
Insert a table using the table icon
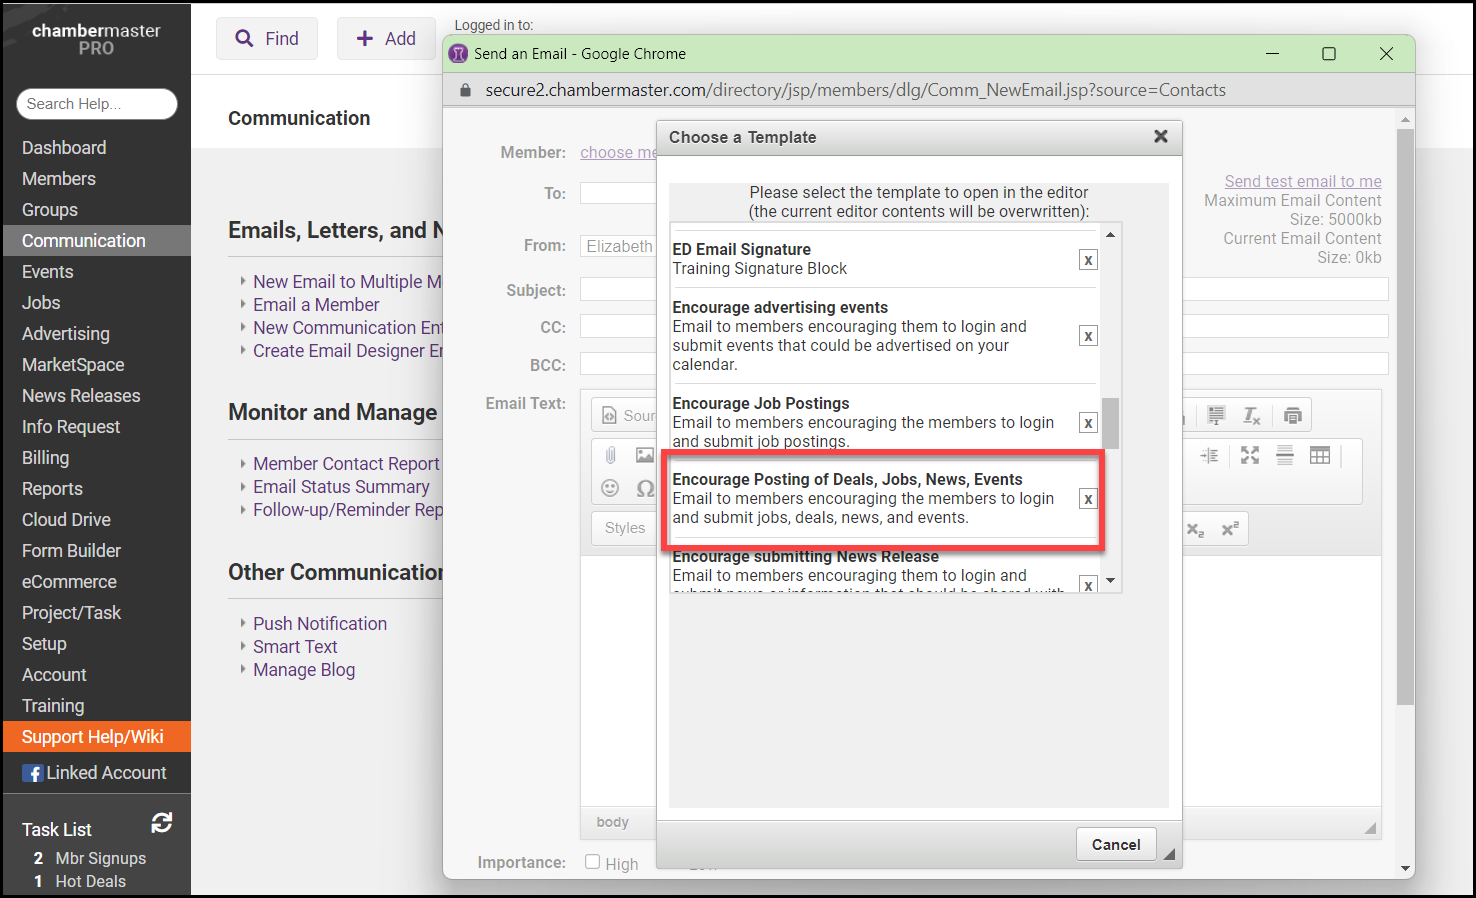pos(1320,455)
